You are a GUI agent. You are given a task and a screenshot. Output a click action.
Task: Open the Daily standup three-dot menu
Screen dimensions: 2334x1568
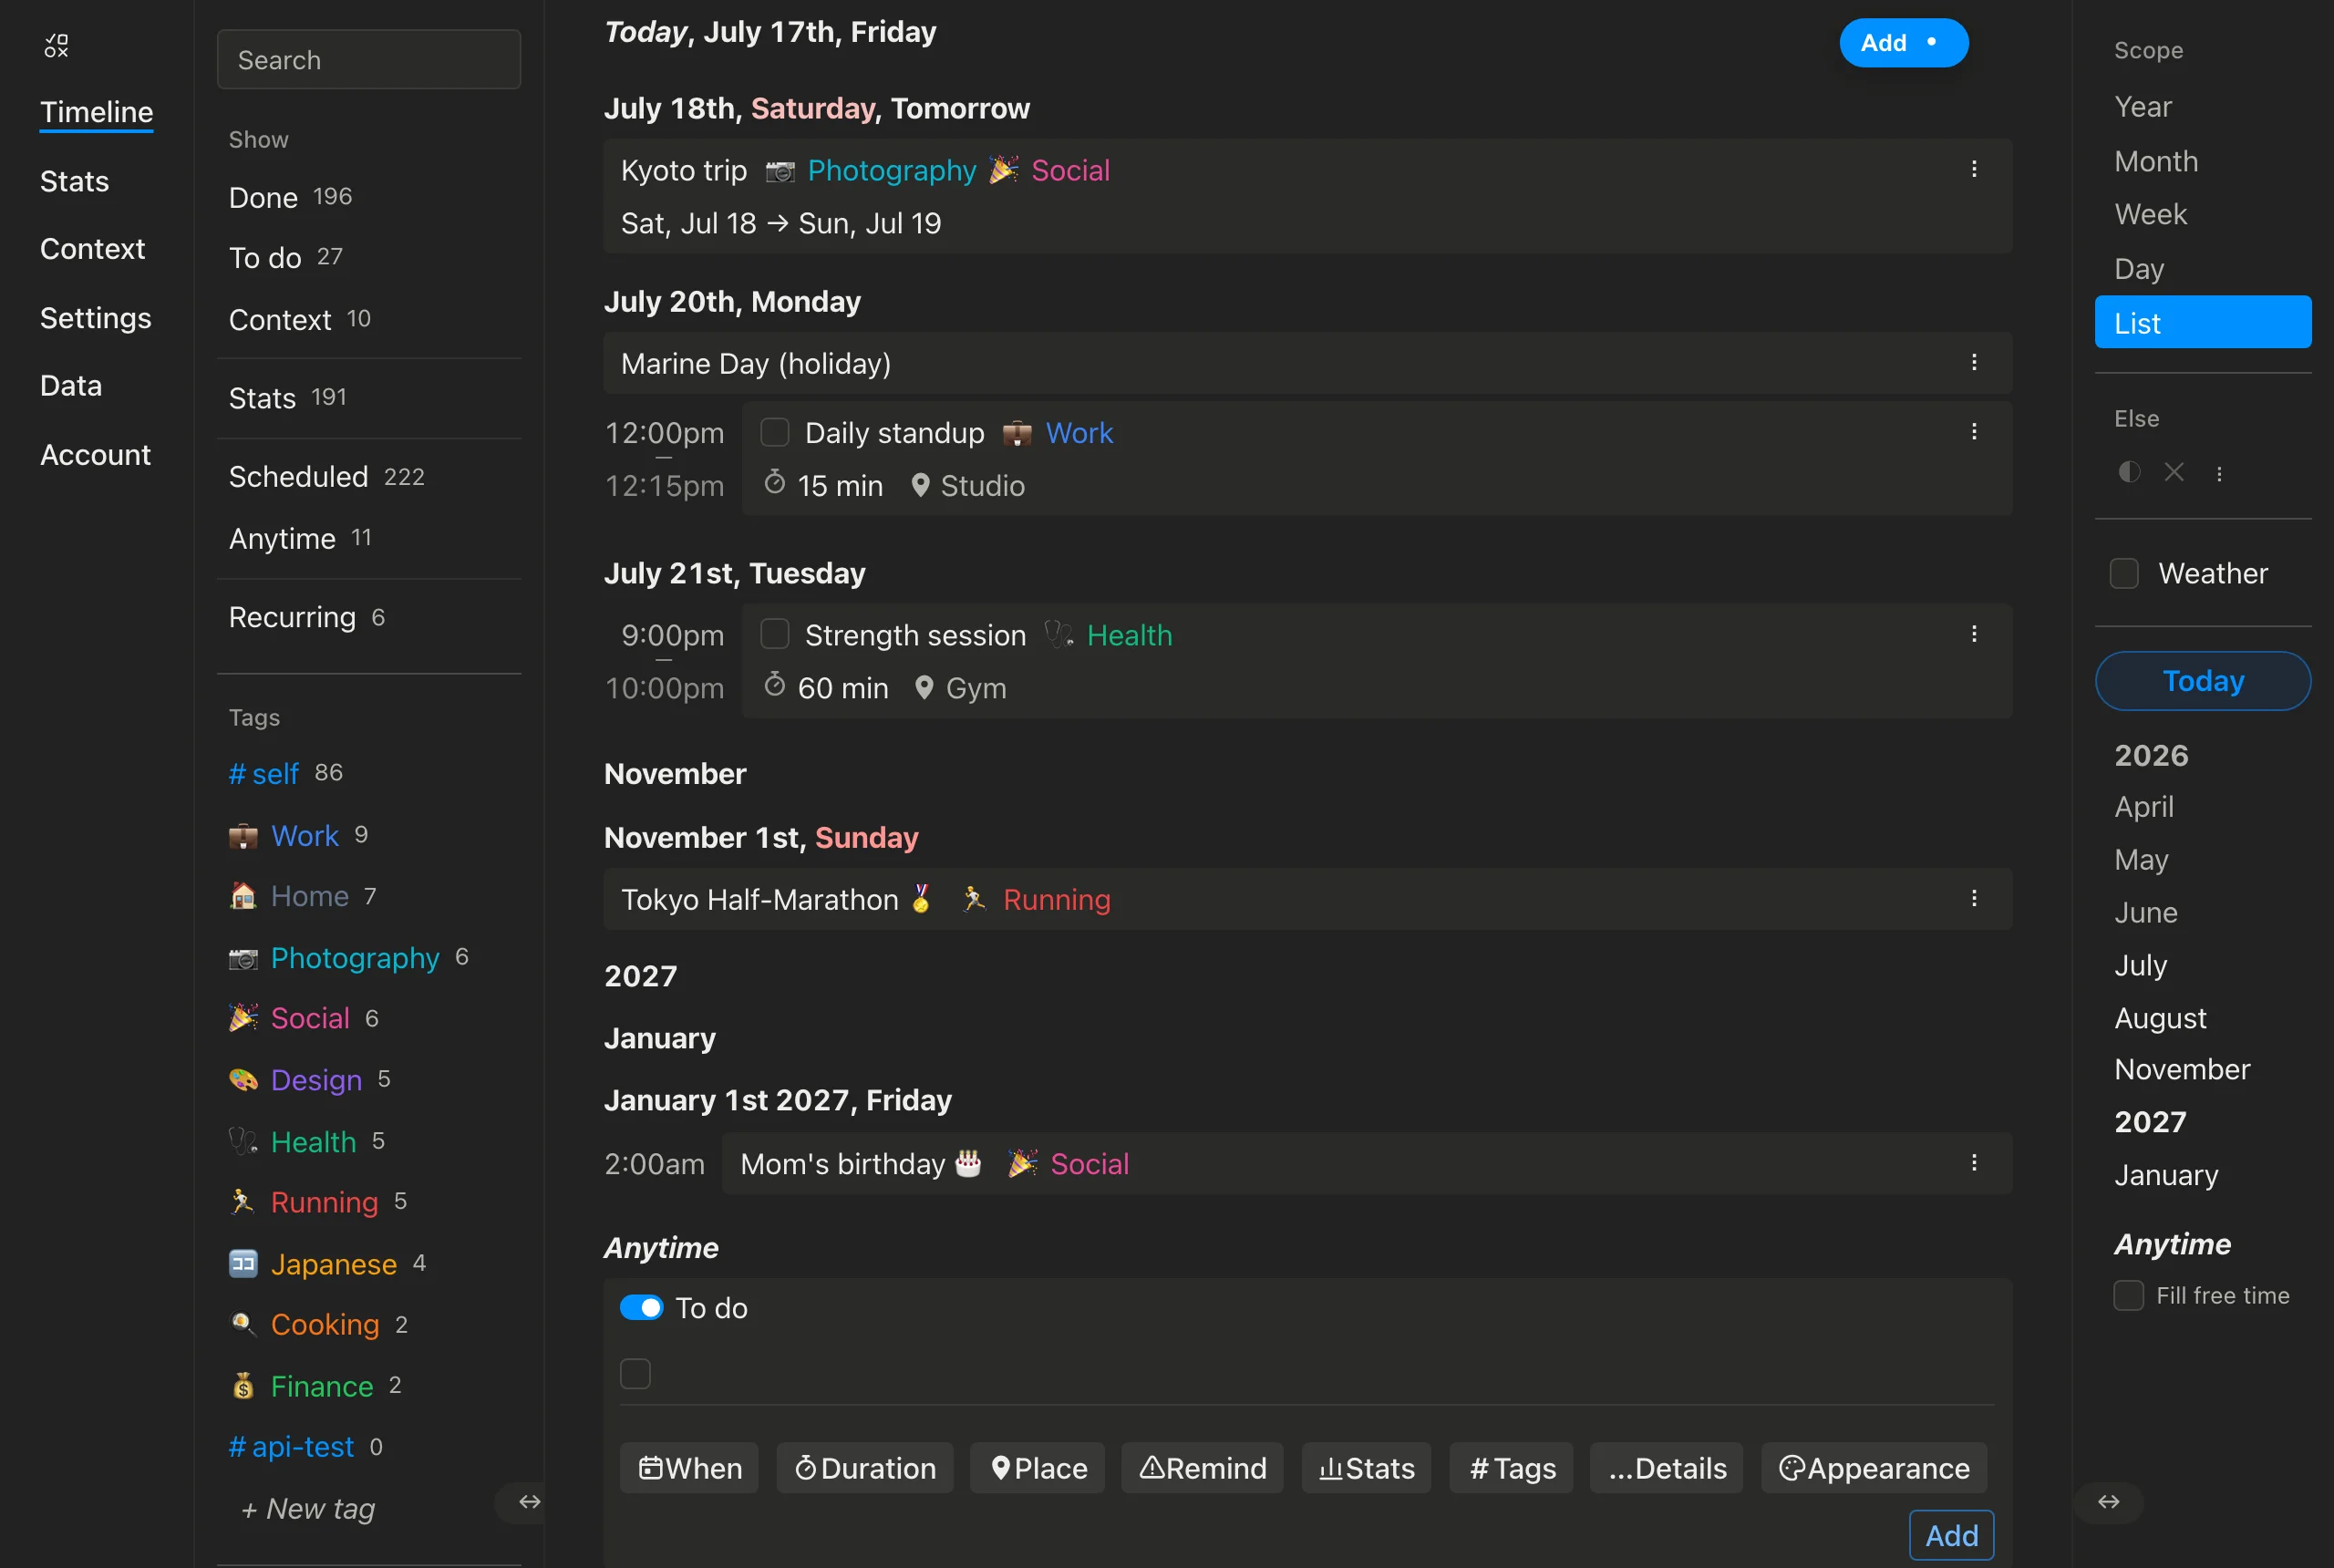[1974, 431]
